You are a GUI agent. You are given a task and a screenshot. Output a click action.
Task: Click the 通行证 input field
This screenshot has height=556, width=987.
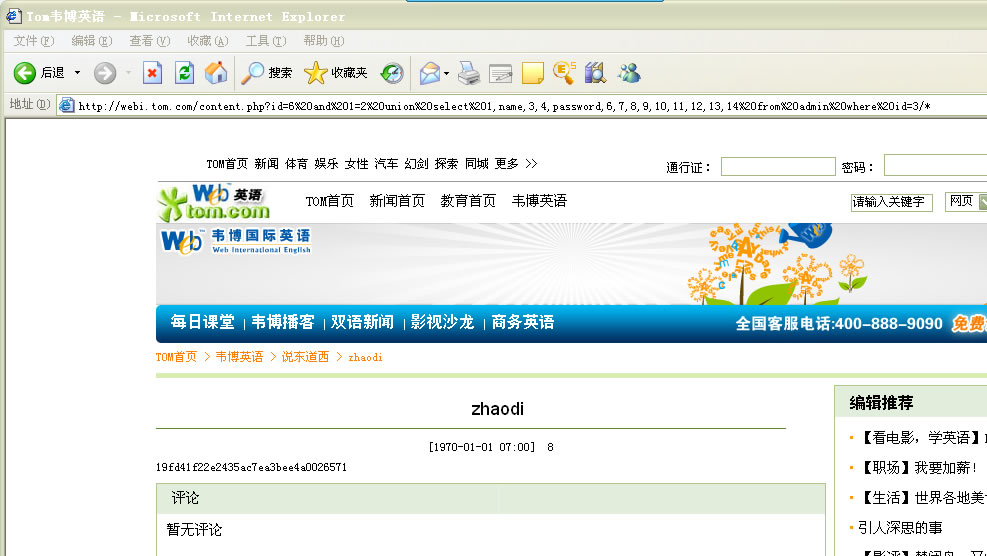[x=778, y=167]
